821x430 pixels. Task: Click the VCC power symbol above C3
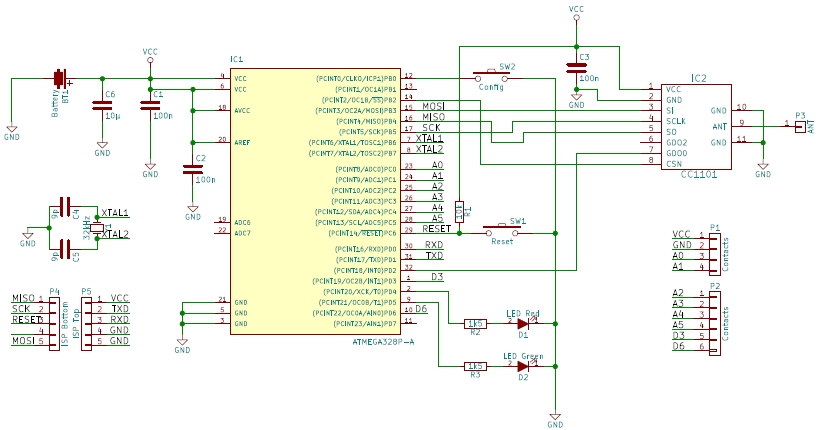click(576, 13)
